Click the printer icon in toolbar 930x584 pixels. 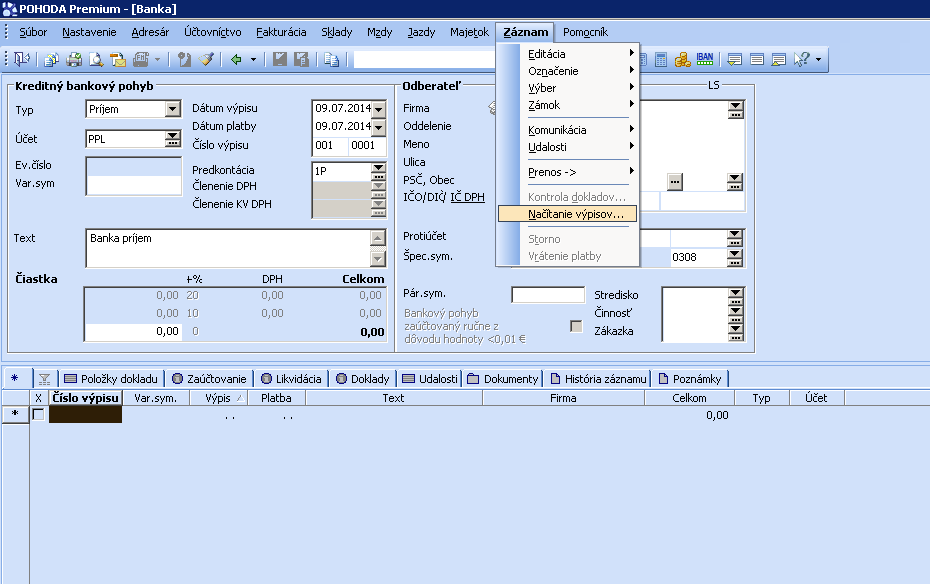(x=74, y=59)
